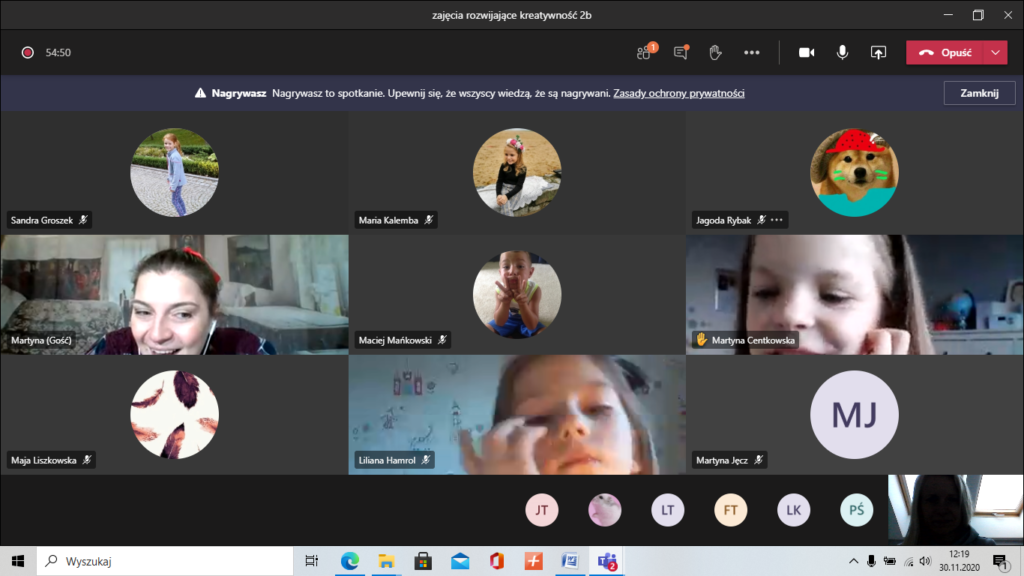Open the battery status tray icon
Image resolution: width=1024 pixels, height=576 pixels.
click(x=889, y=561)
